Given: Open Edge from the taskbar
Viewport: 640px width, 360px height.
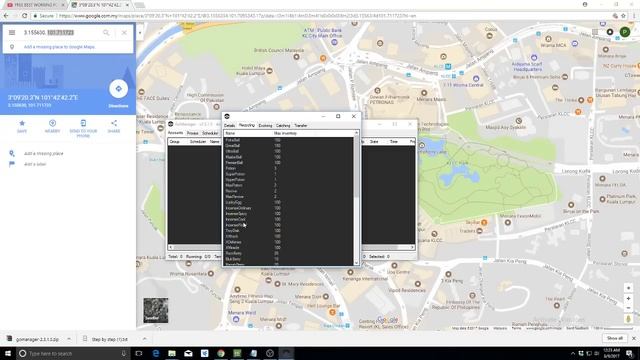Looking at the screenshot, I should coord(156,353).
